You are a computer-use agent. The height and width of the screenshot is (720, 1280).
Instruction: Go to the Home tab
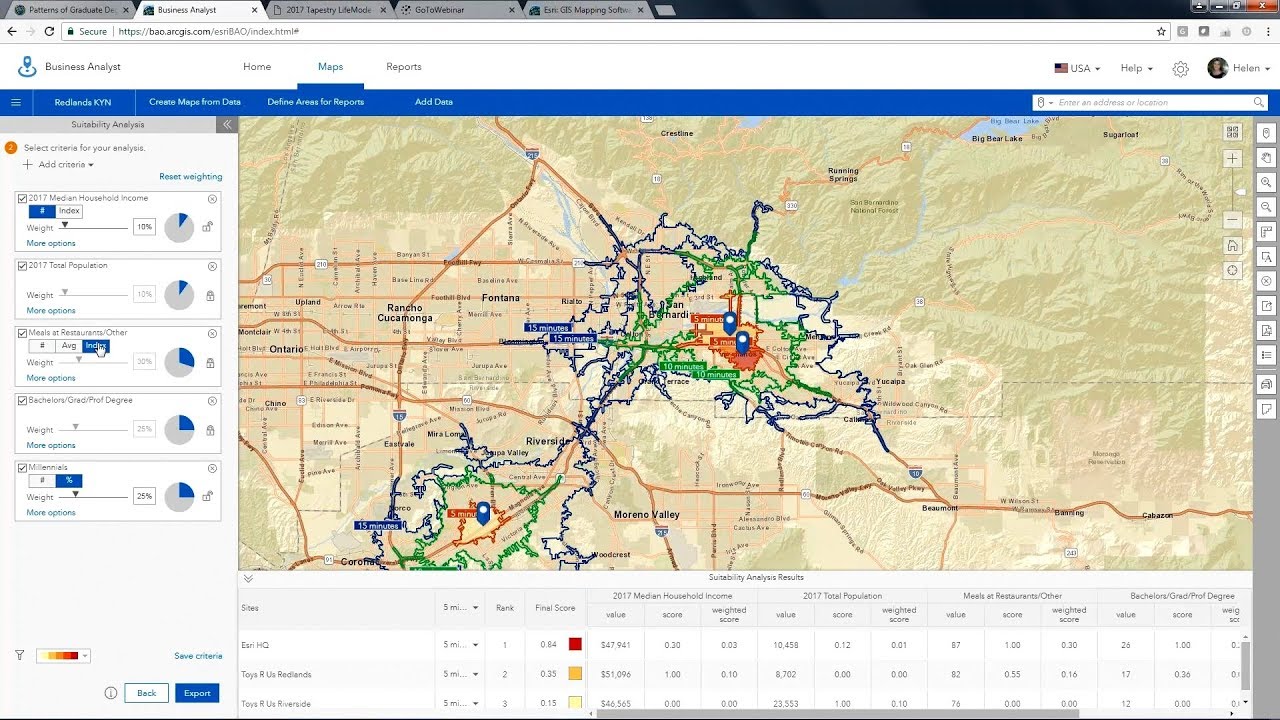click(257, 67)
